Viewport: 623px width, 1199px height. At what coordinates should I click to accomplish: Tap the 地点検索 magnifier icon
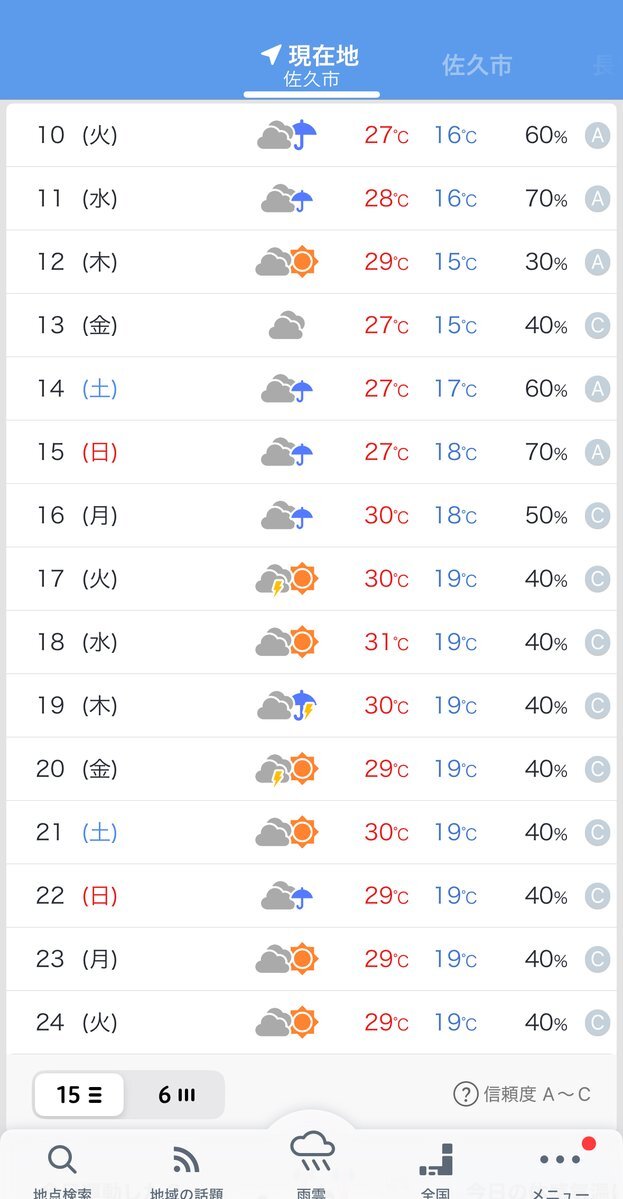coord(62,1160)
